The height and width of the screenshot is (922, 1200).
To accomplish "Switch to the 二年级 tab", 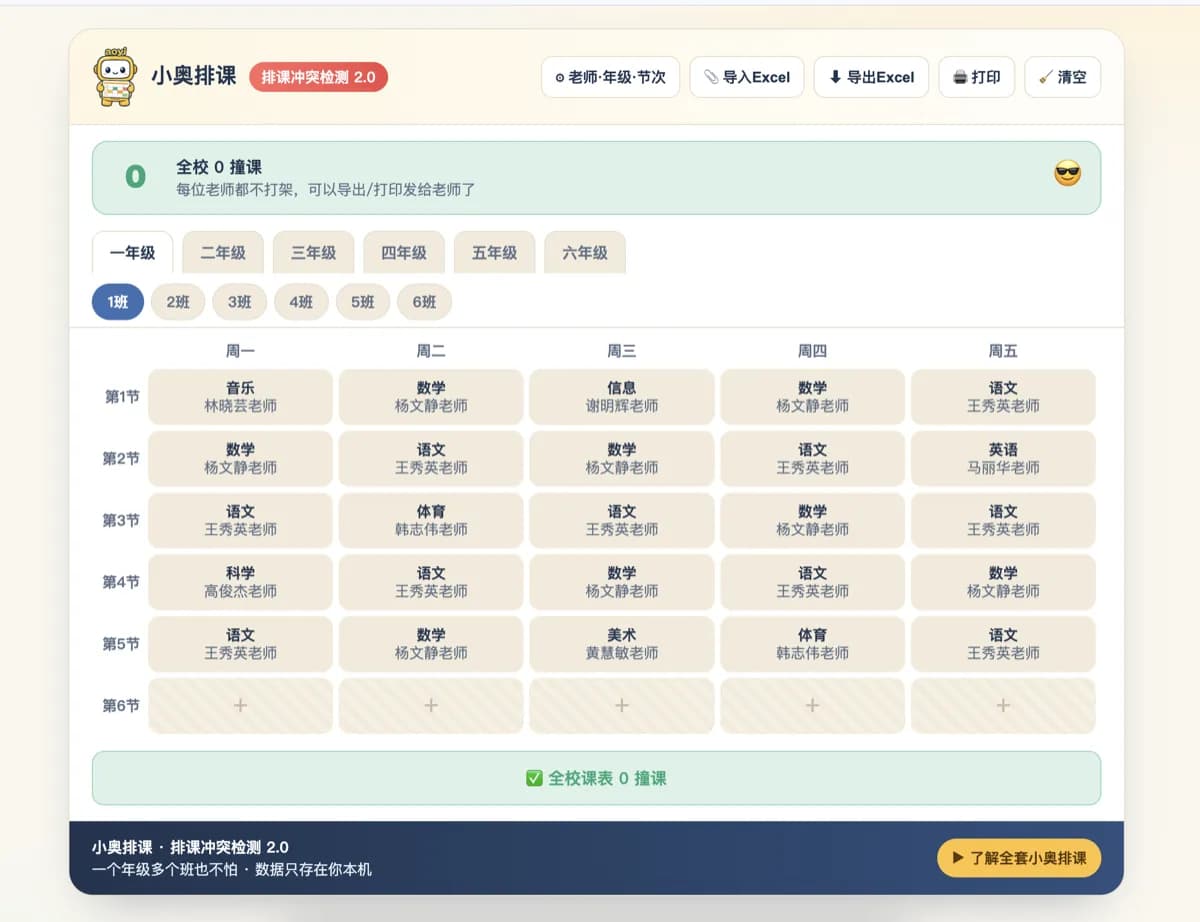I will pos(223,253).
